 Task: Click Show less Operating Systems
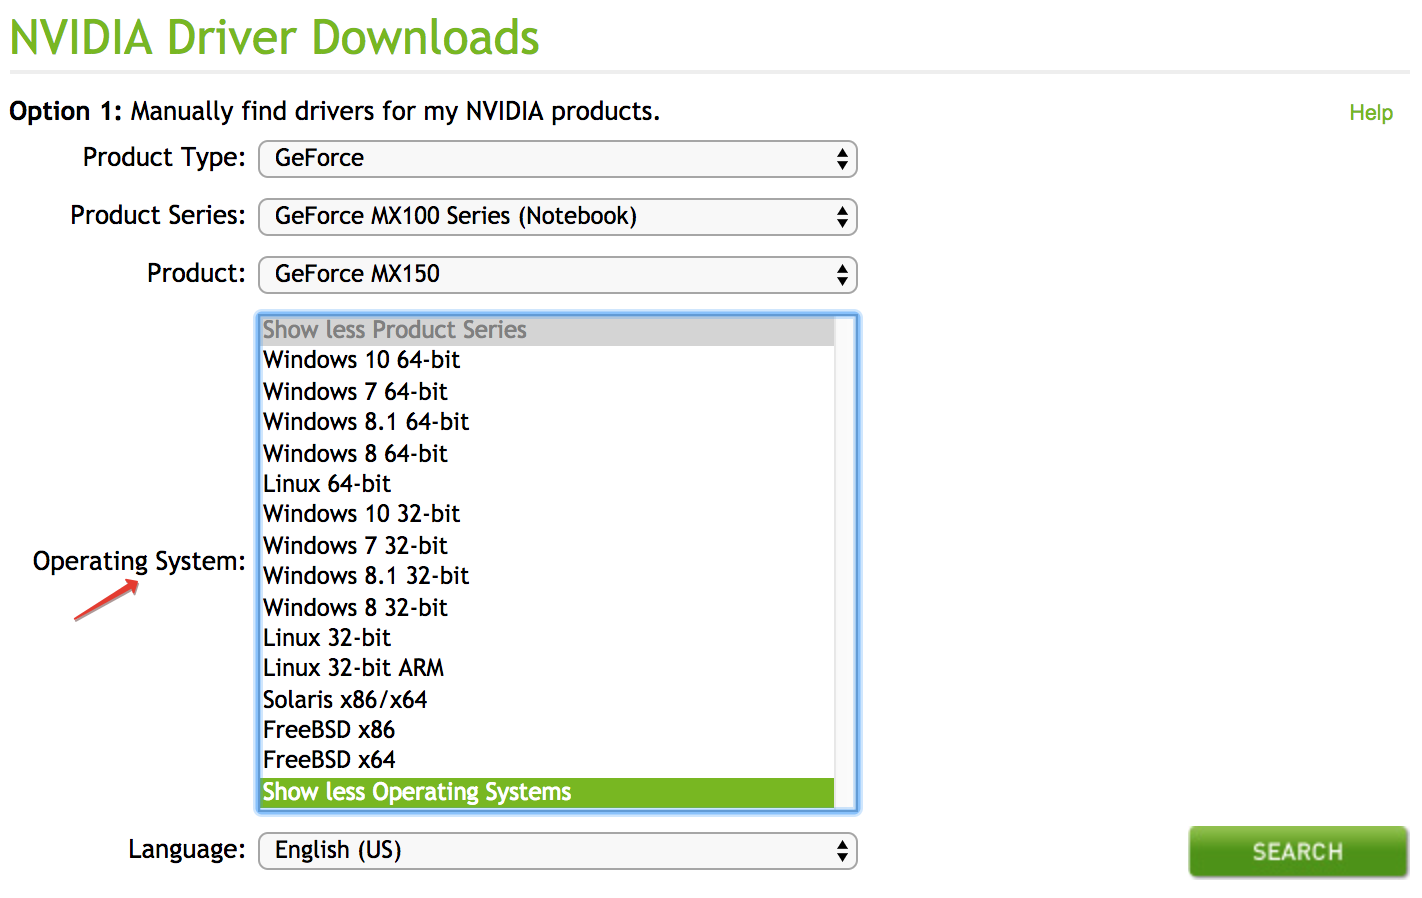pos(547,793)
